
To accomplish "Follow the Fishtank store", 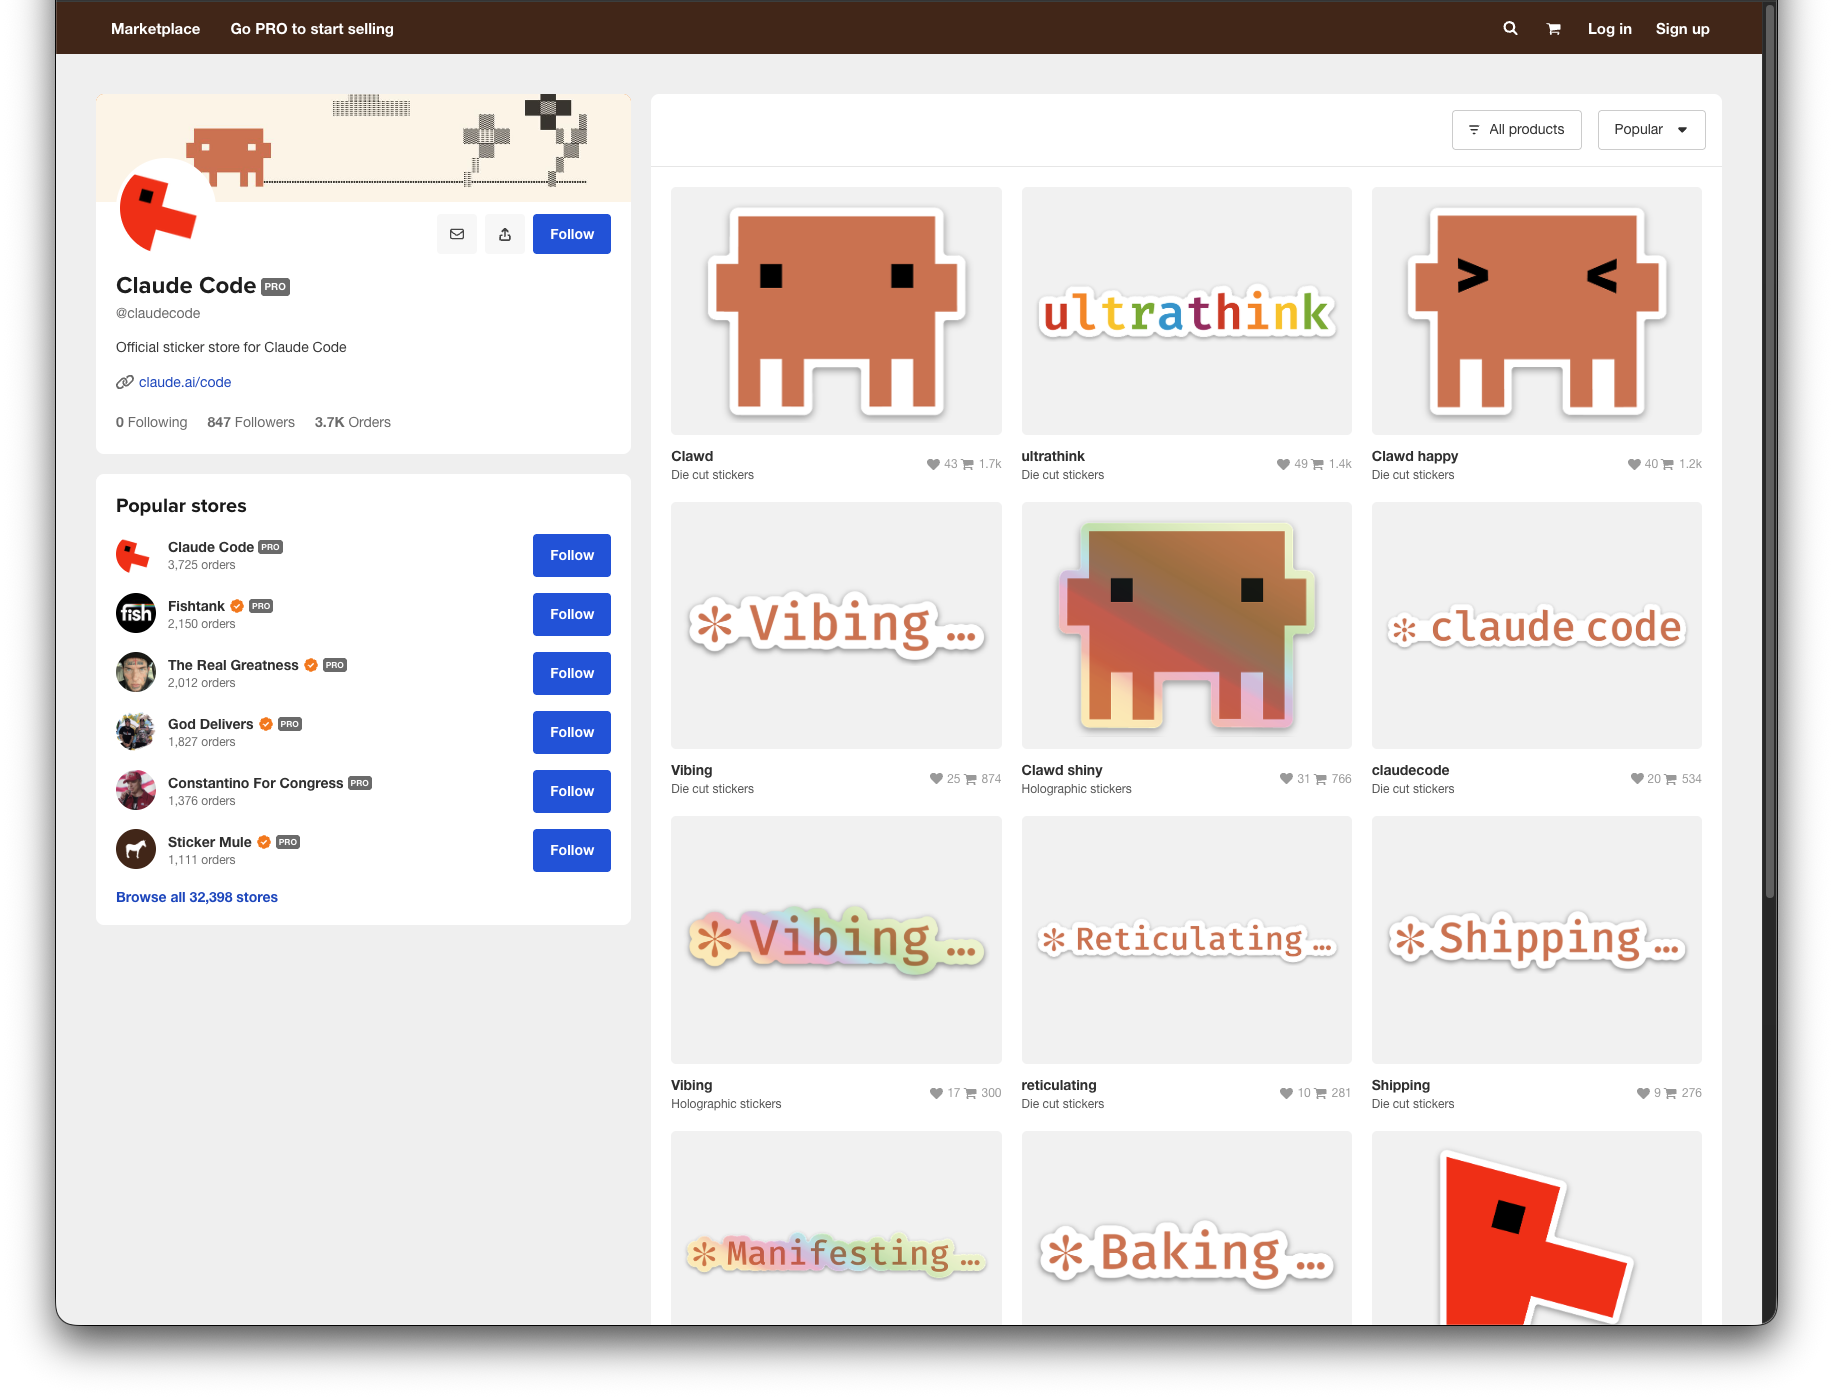I will (571, 614).
